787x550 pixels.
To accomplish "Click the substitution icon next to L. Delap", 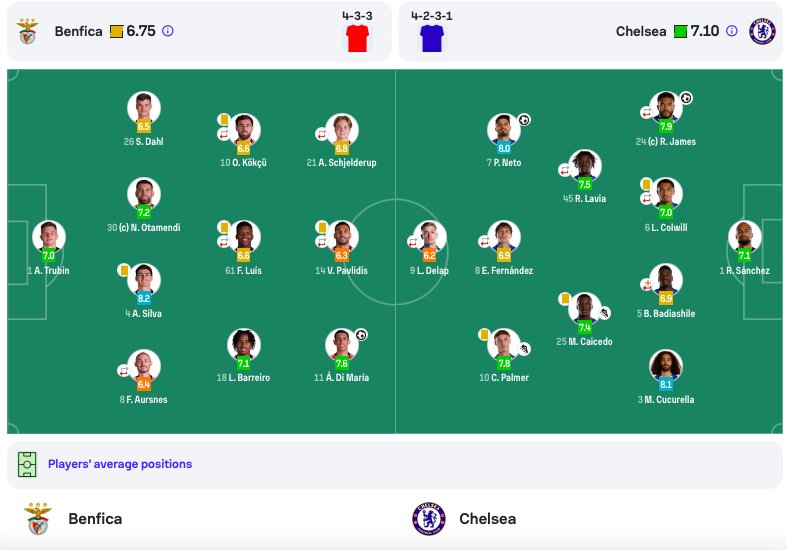I will coord(413,242).
